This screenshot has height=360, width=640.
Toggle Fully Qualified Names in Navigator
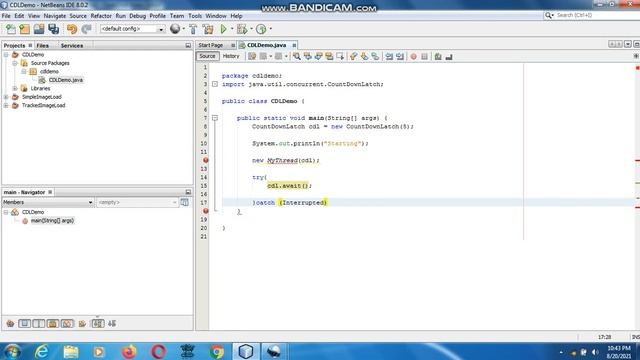tap(82, 324)
